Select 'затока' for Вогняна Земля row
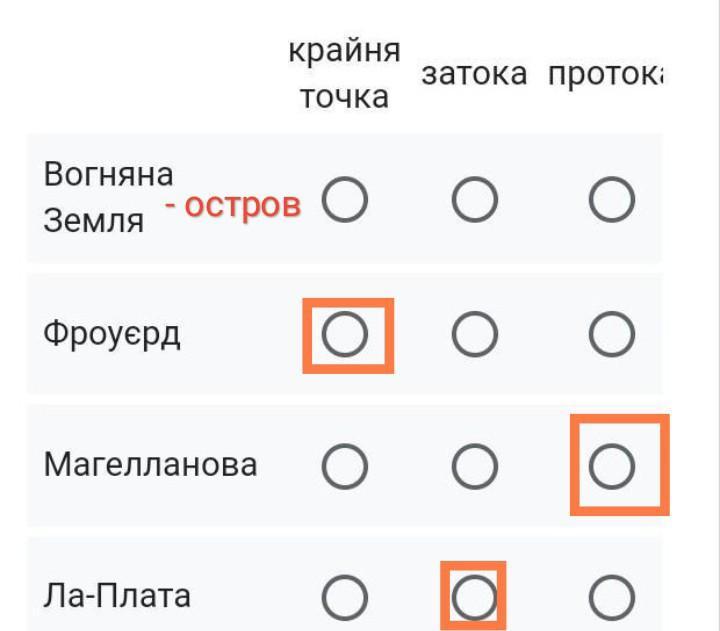The width and height of the screenshot is (720, 631). coord(475,199)
